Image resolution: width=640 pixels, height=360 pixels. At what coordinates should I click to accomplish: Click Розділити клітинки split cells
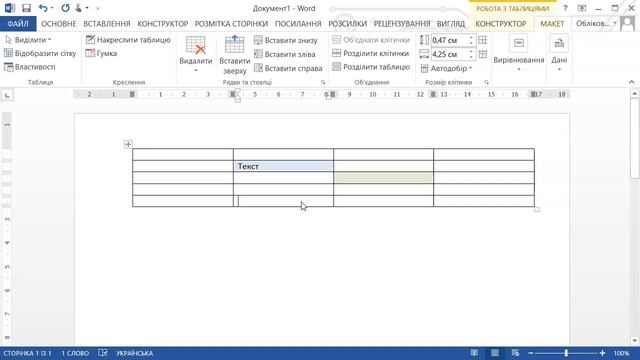[371, 53]
